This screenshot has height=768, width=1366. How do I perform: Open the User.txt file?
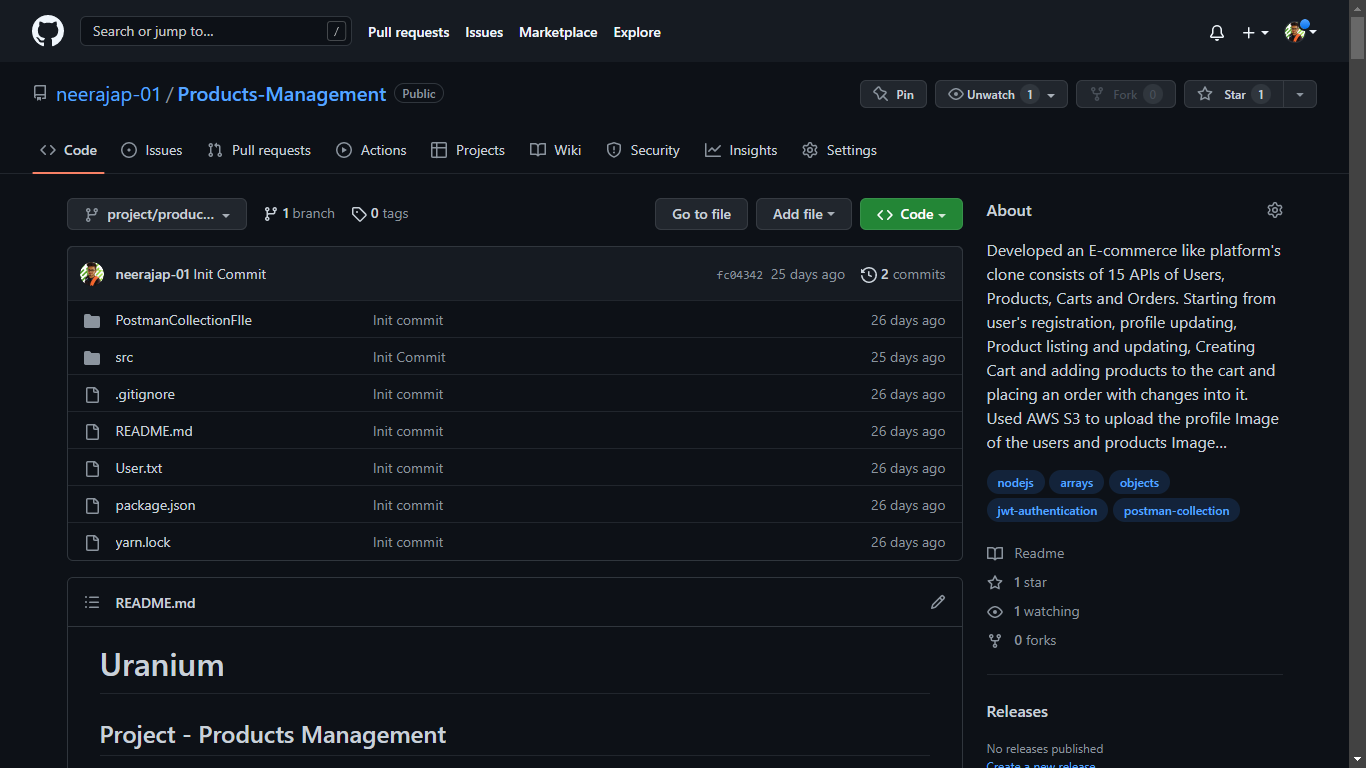click(139, 468)
